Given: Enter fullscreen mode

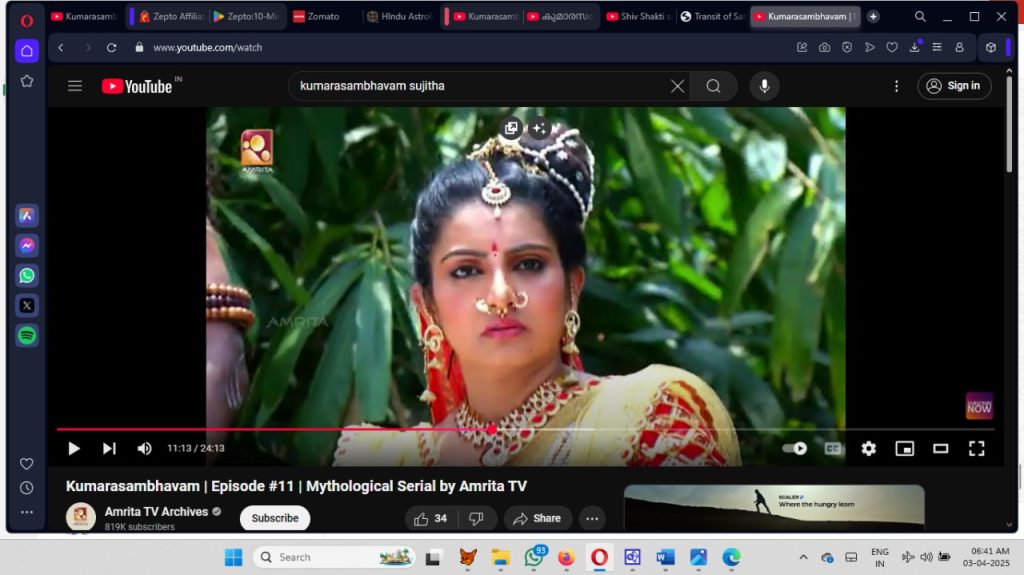Looking at the screenshot, I should (x=976, y=448).
